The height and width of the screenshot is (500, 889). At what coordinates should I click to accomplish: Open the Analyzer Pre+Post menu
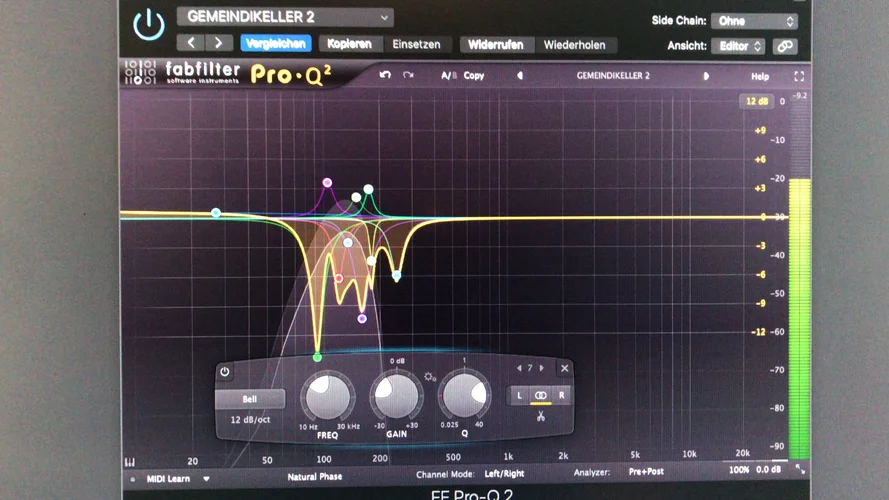click(x=646, y=472)
